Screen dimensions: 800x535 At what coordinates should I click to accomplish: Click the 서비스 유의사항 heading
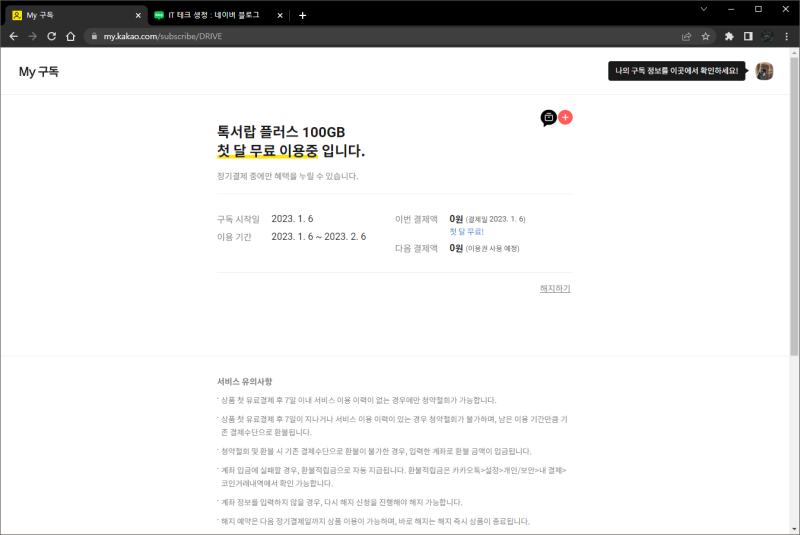pyautogui.click(x=244, y=381)
